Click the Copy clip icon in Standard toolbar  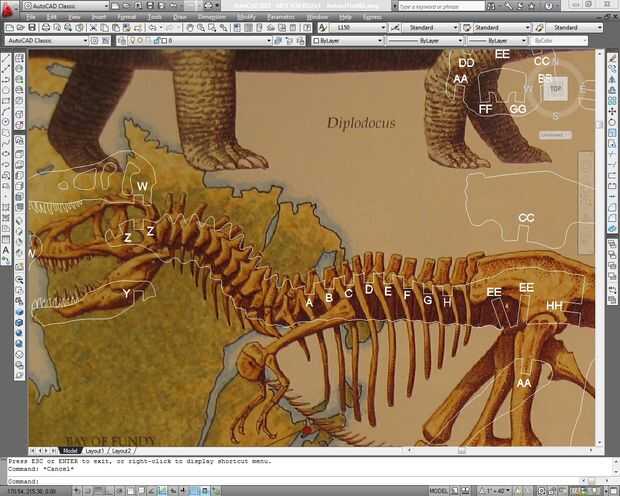point(104,28)
